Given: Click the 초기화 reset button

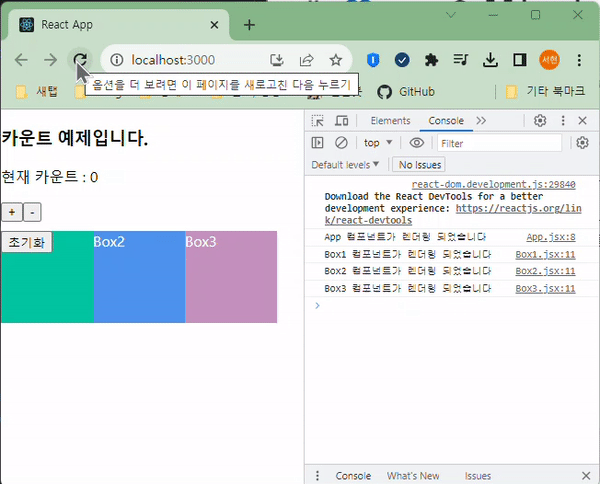Looking at the screenshot, I should 27,242.
